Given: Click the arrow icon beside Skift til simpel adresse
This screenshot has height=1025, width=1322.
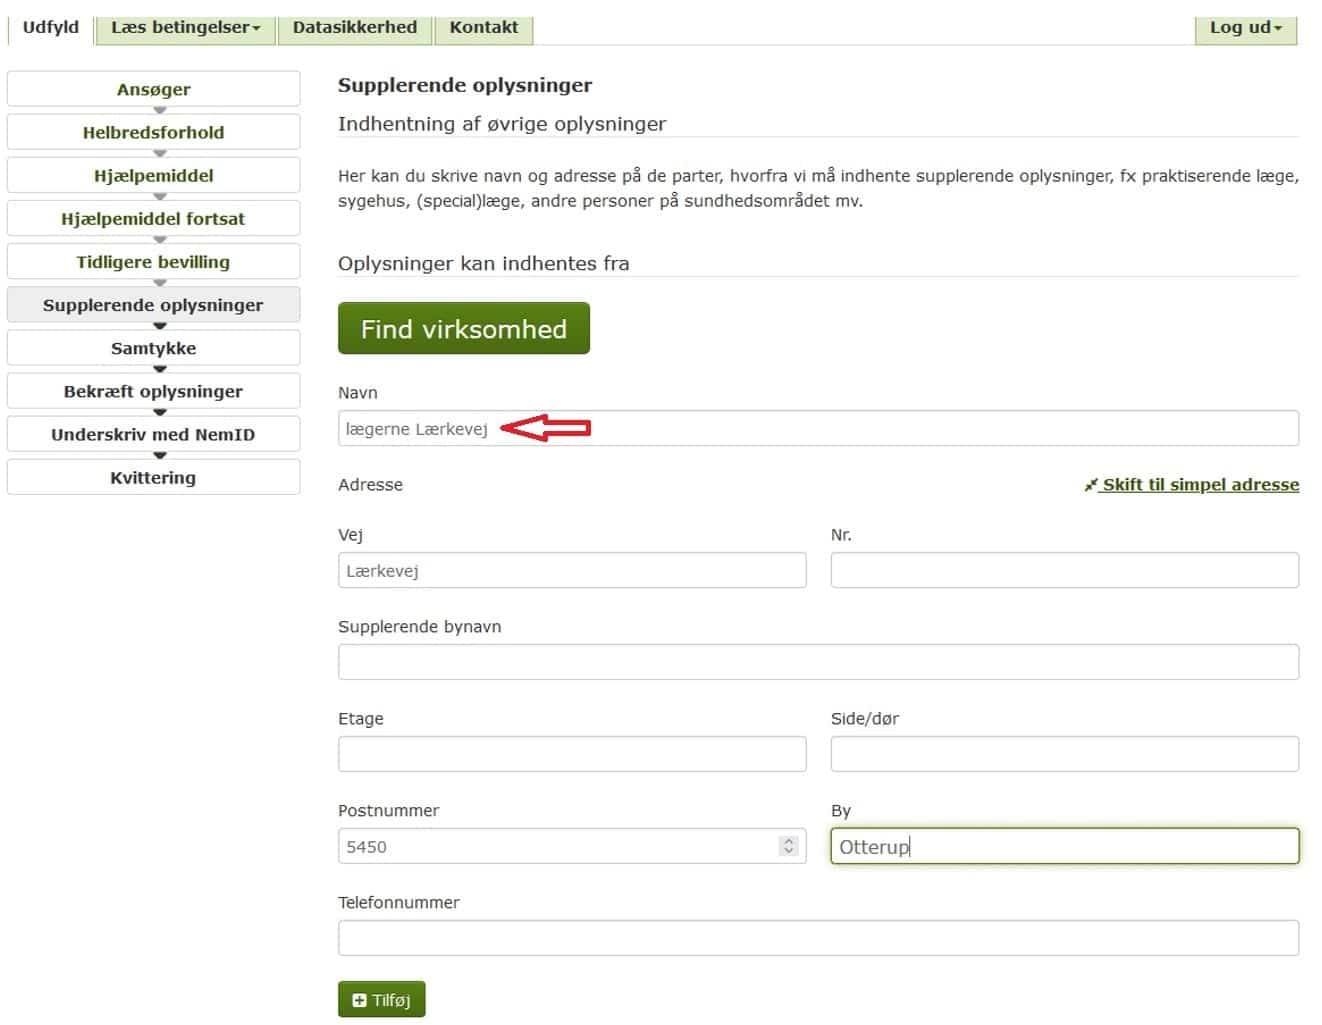Looking at the screenshot, I should (x=1091, y=485).
